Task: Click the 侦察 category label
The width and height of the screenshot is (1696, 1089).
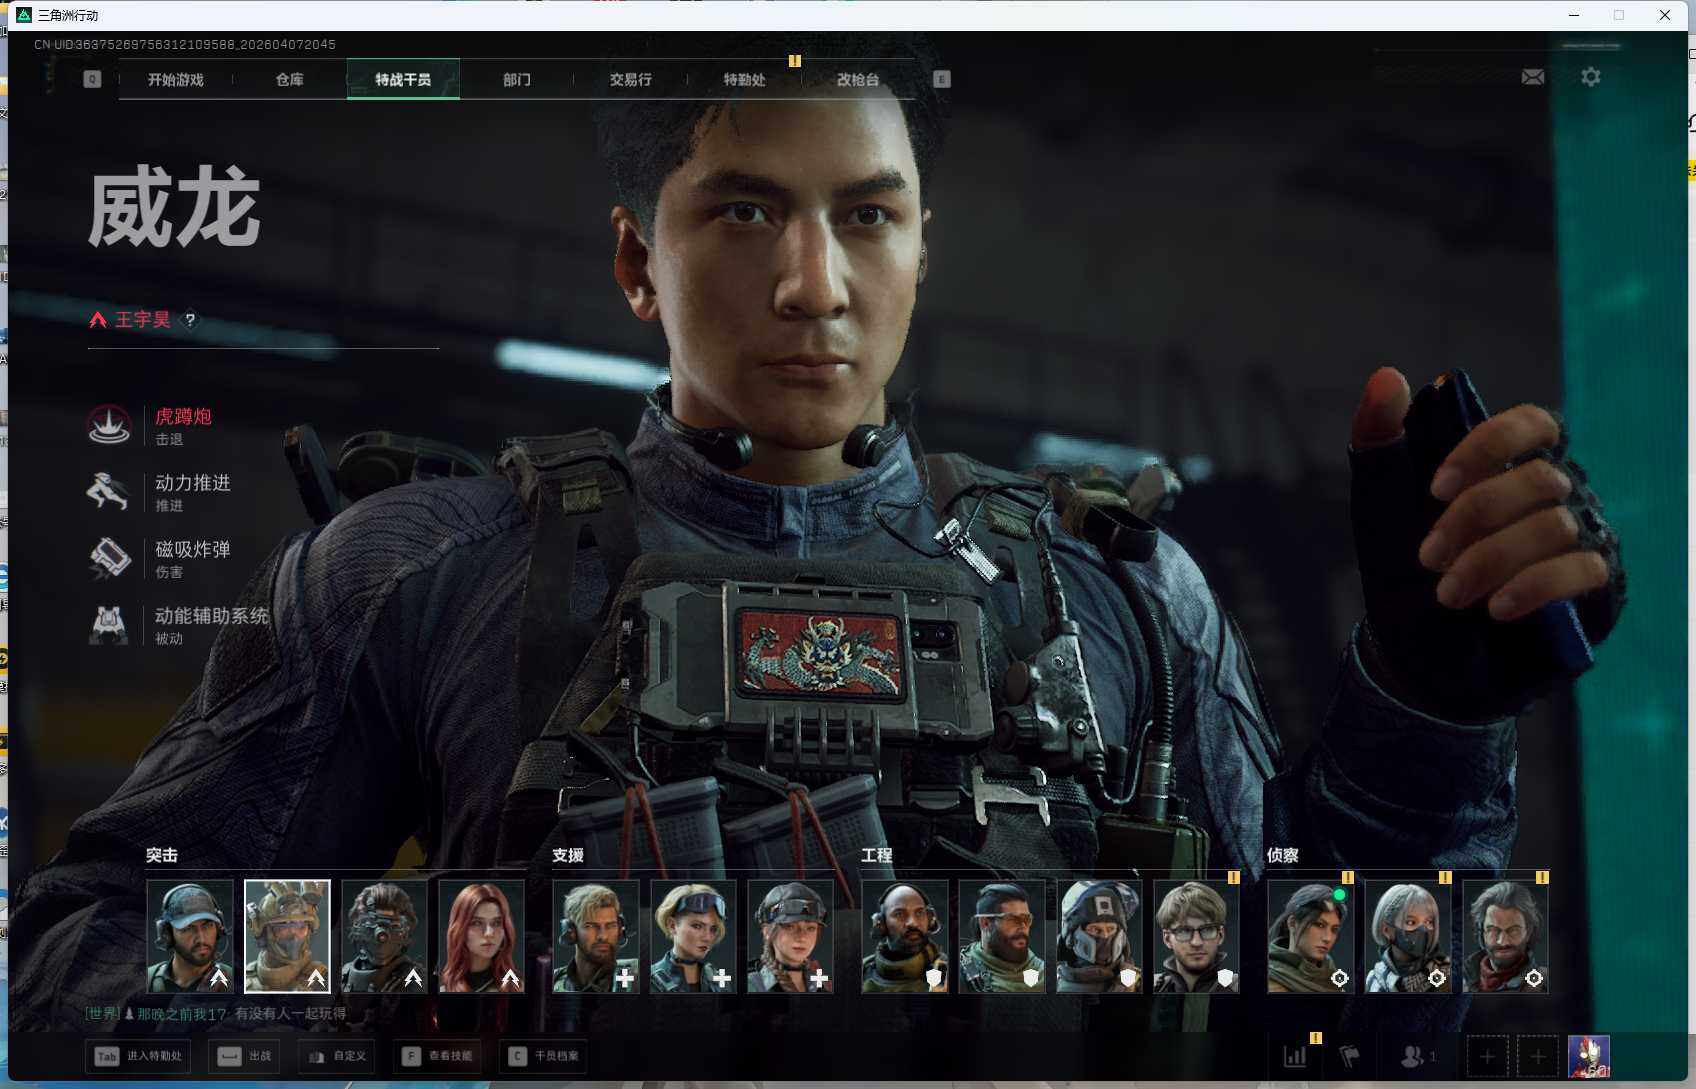Action: (x=1283, y=855)
